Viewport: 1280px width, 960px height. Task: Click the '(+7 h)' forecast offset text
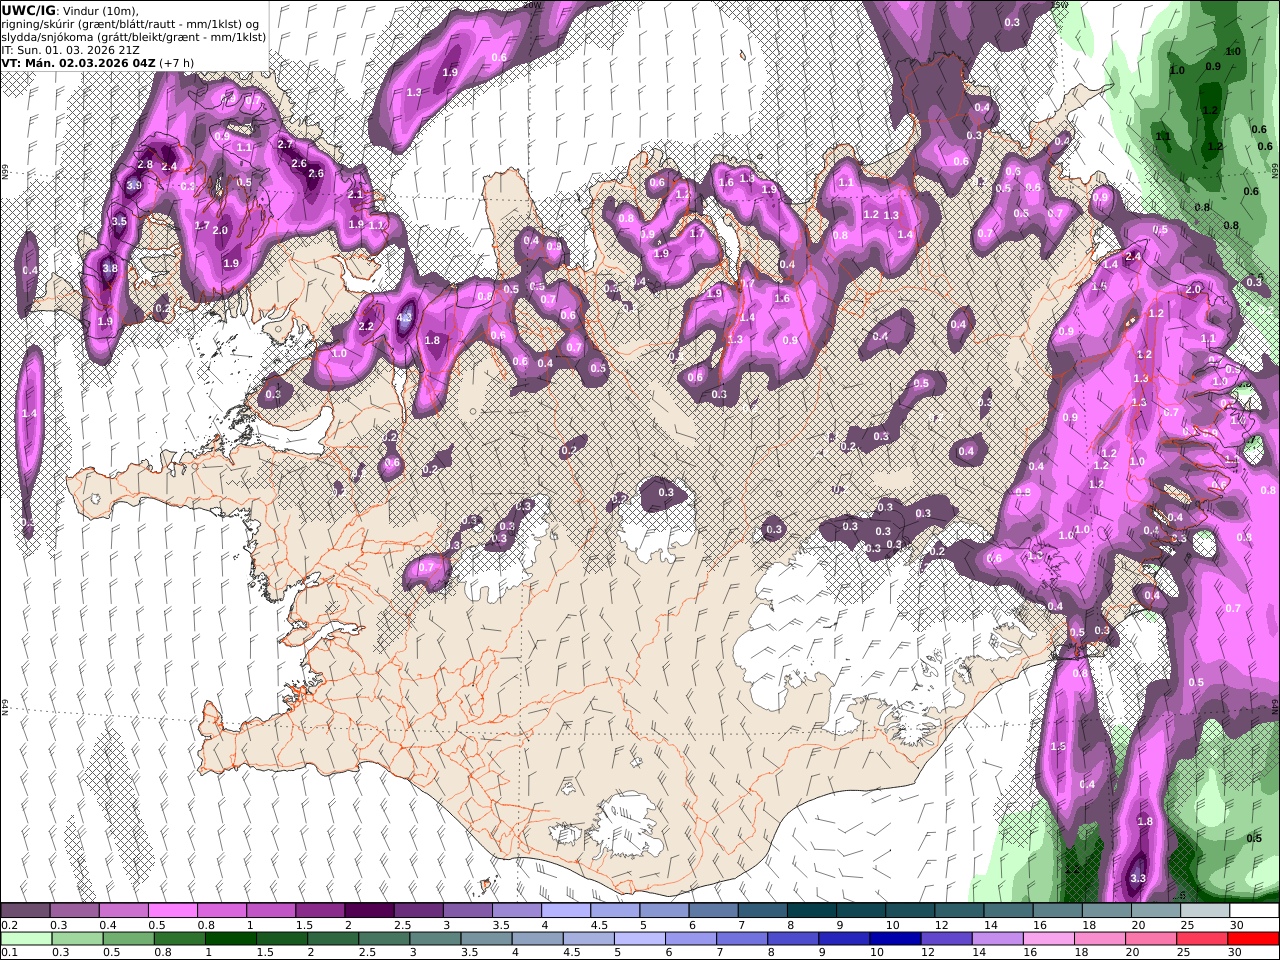coord(177,62)
